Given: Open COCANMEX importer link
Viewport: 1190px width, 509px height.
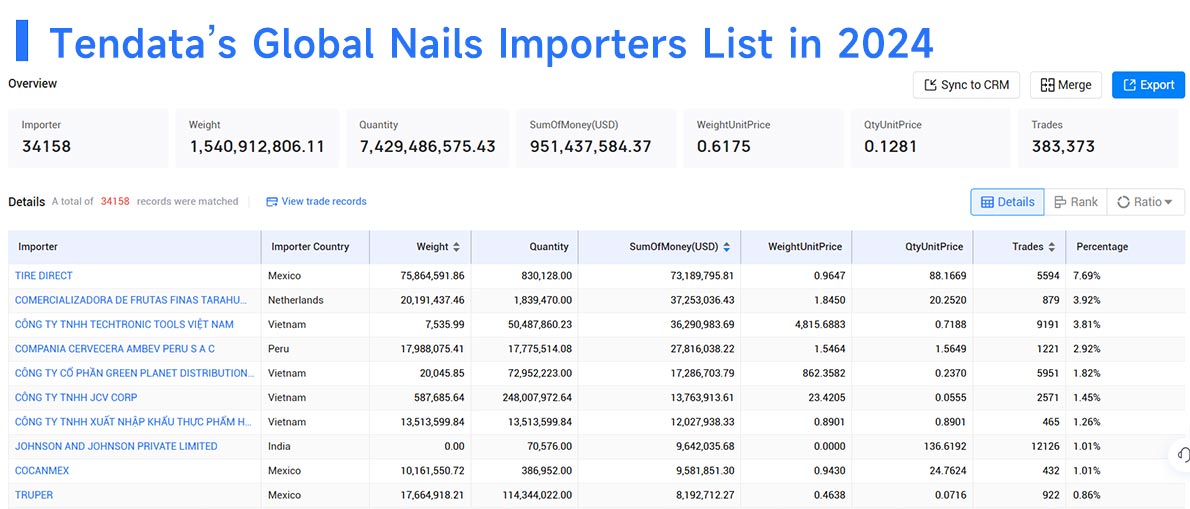Looking at the screenshot, I should click(x=42, y=470).
